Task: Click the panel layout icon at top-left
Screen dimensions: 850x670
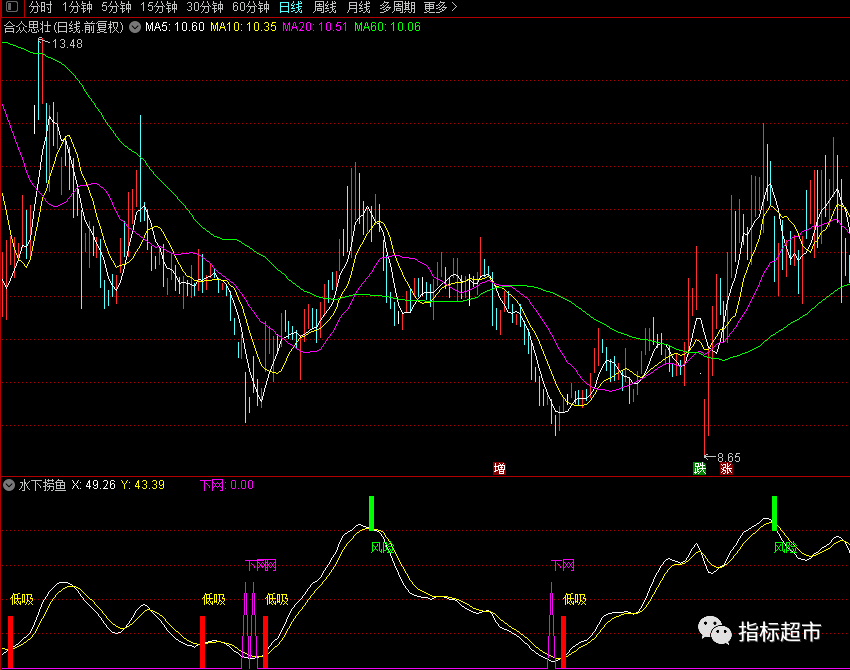Action: point(11,7)
